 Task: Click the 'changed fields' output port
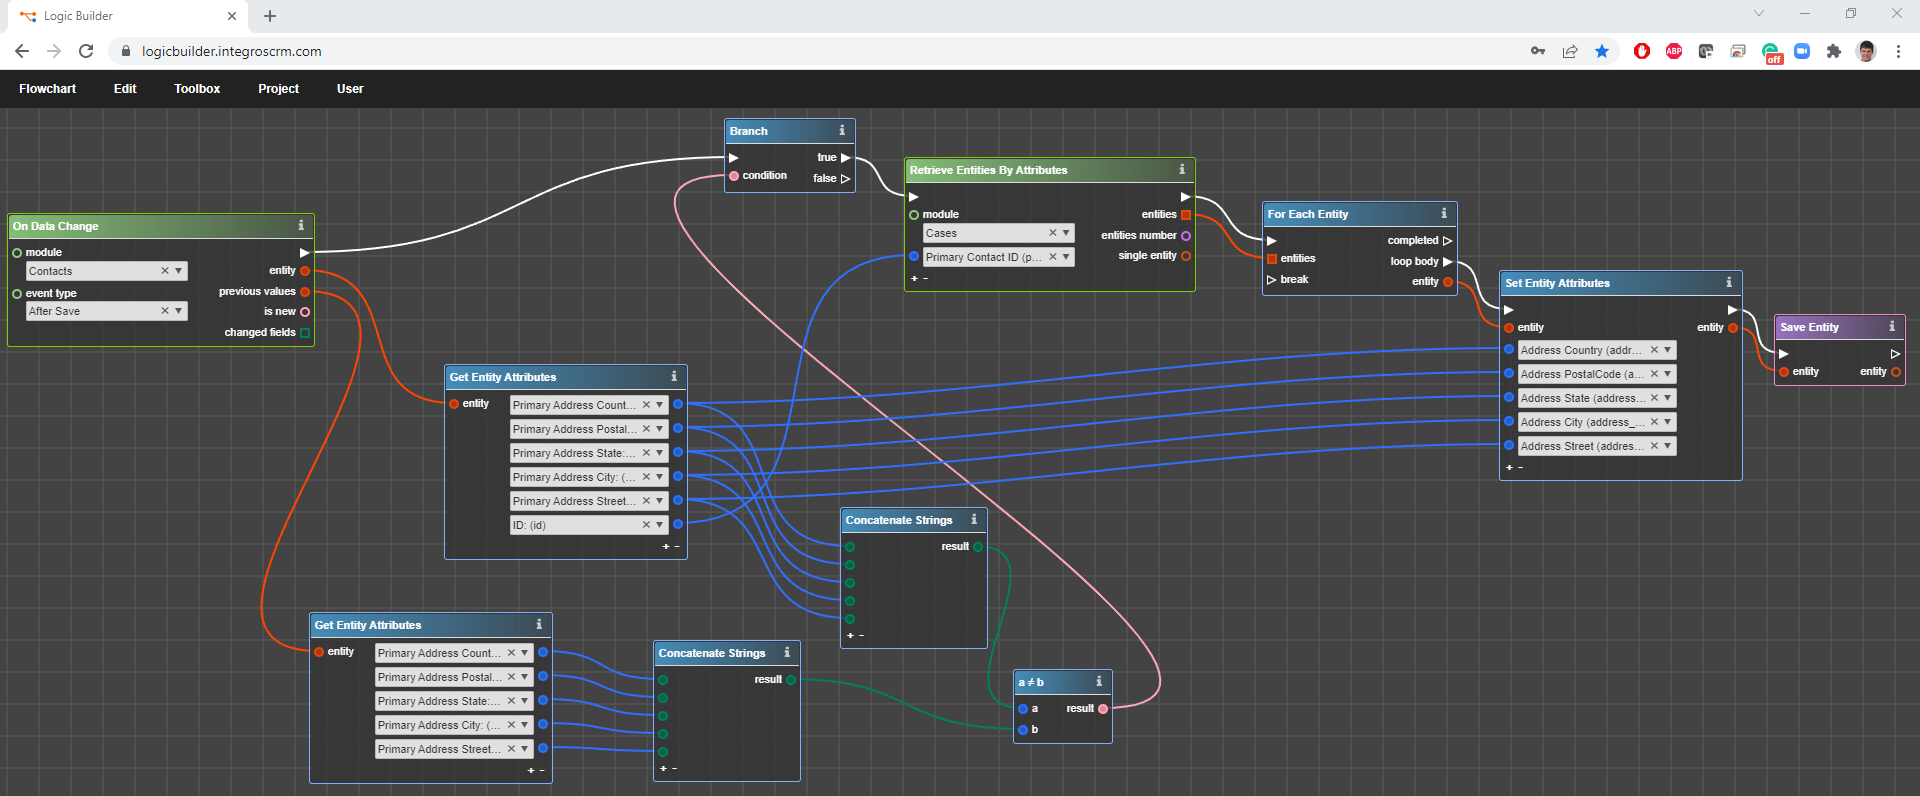305,333
